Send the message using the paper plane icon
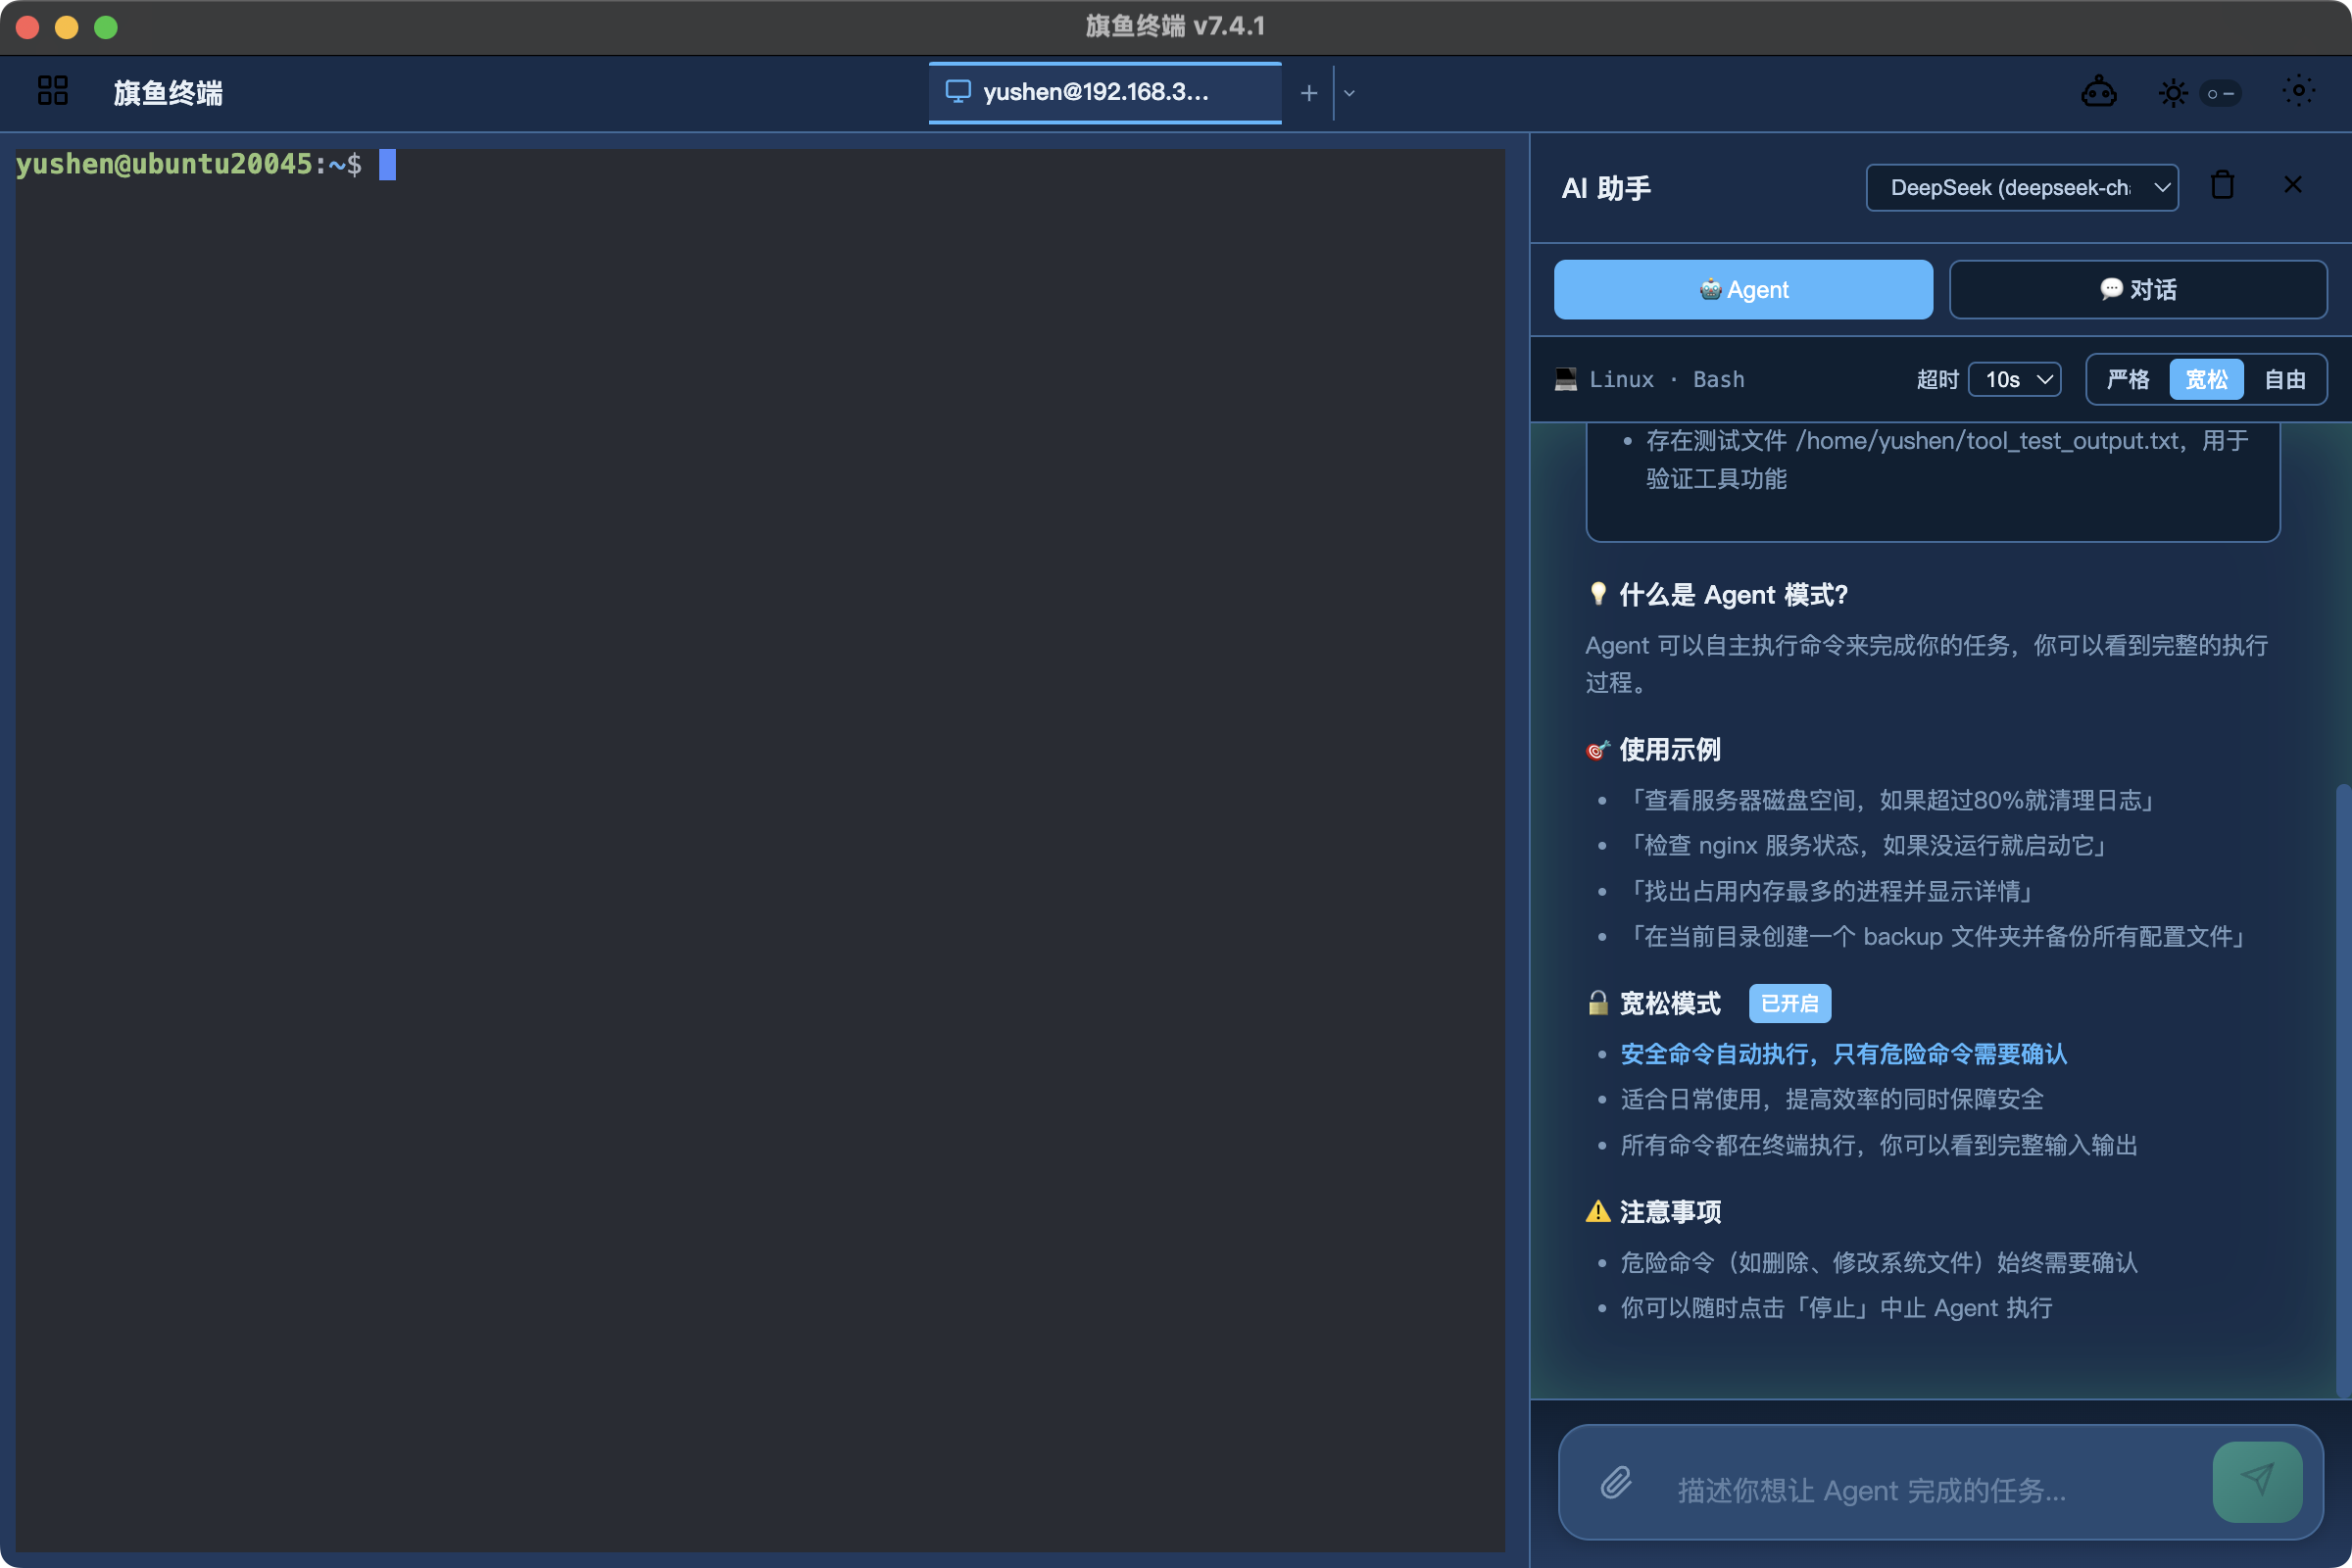2352x1568 pixels. tap(2258, 1482)
